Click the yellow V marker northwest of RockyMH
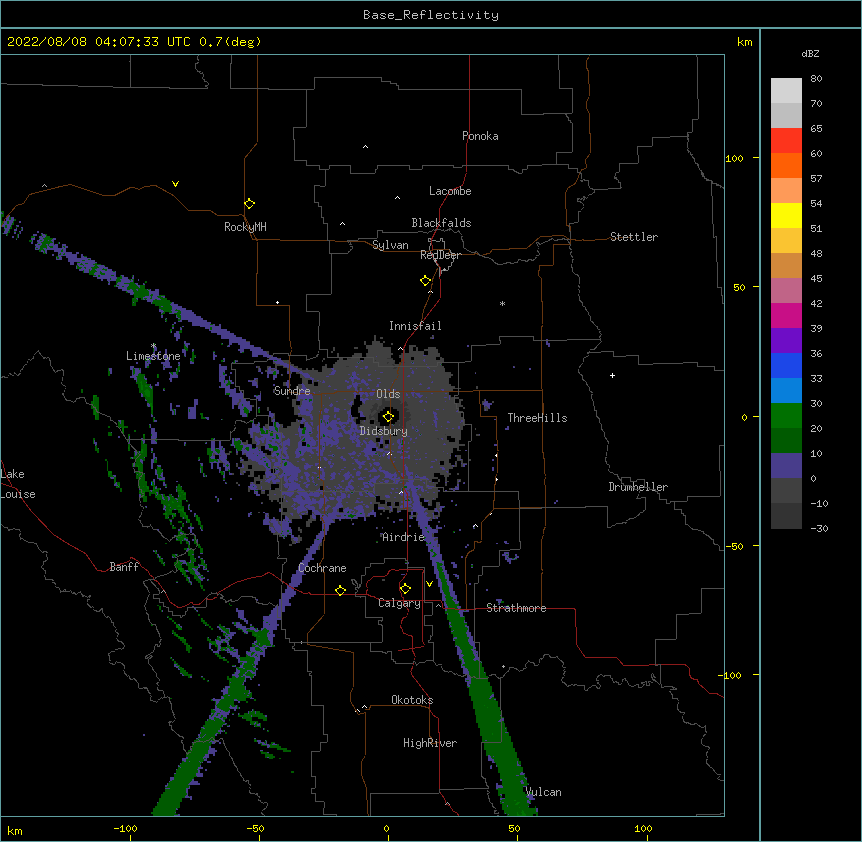Viewport: 862px width, 842px height. (x=175, y=184)
